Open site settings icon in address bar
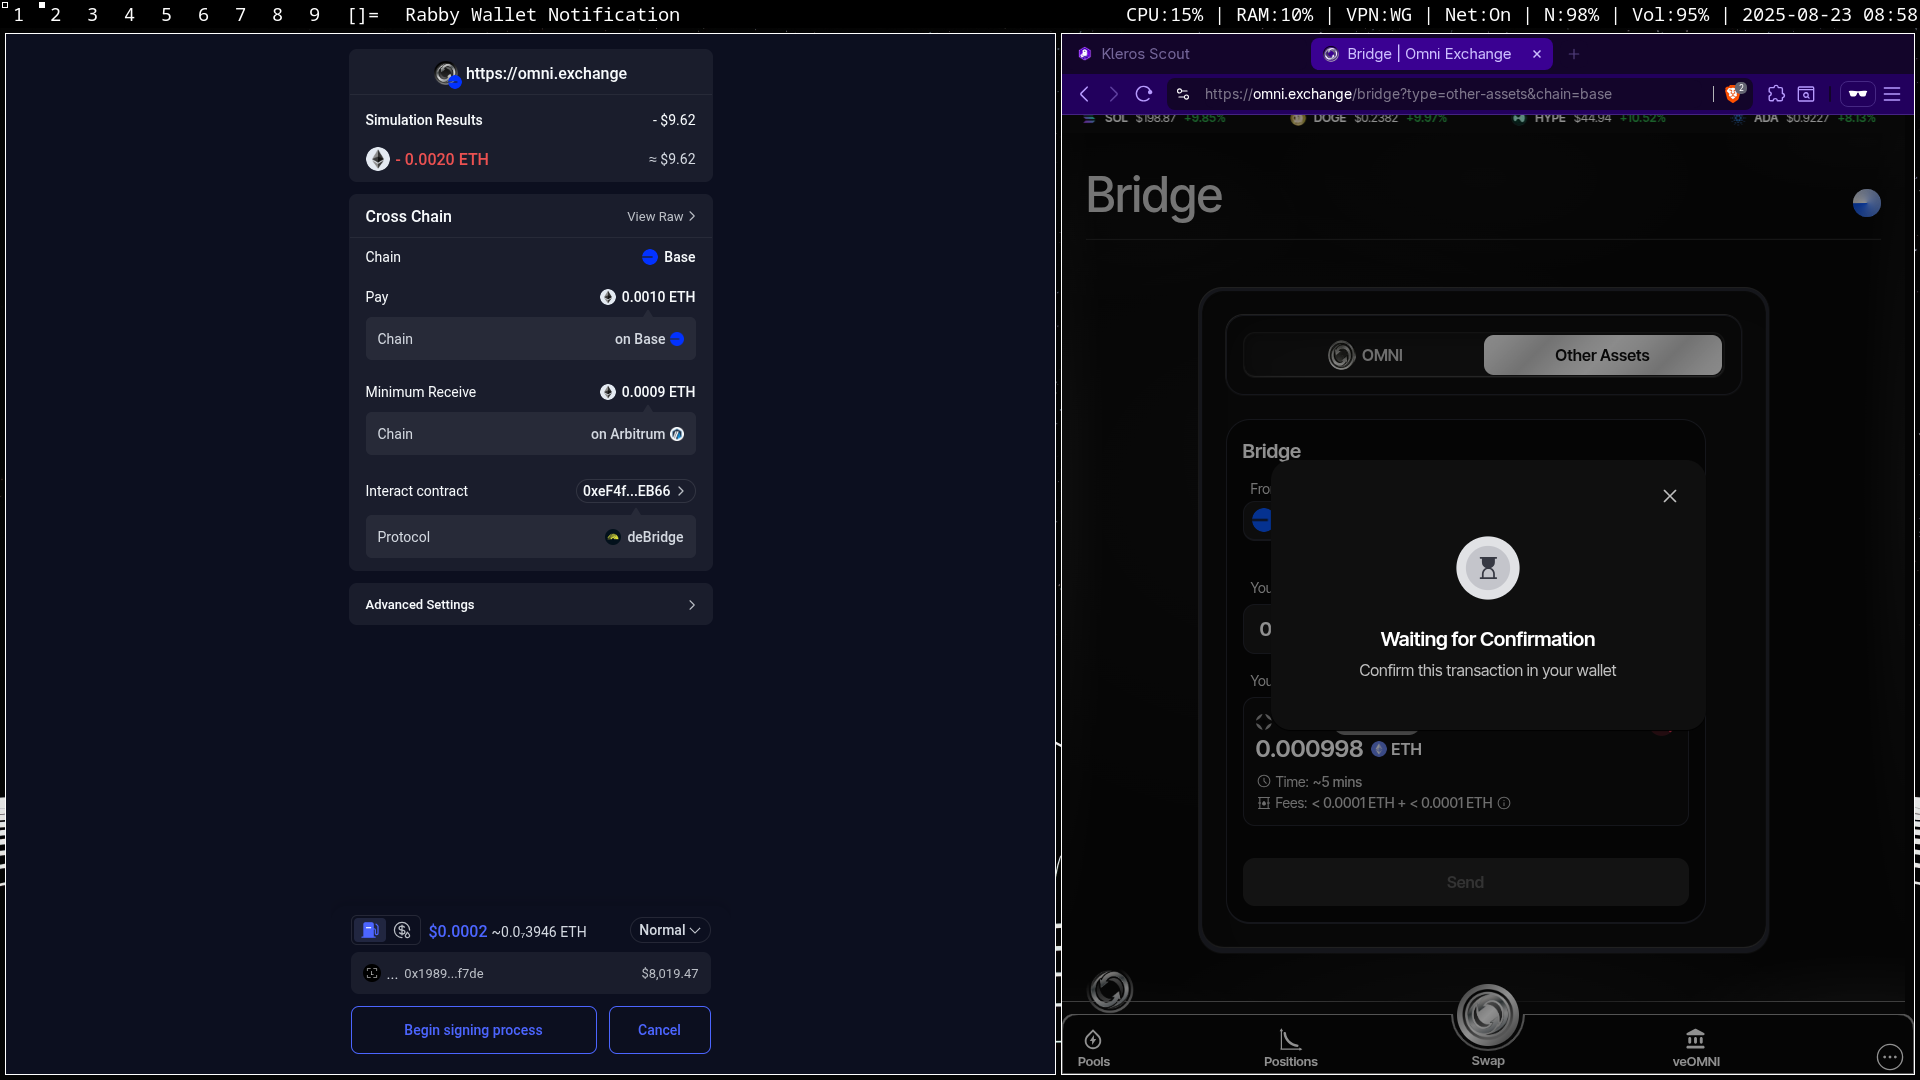This screenshot has width=1920, height=1080. [1183, 94]
